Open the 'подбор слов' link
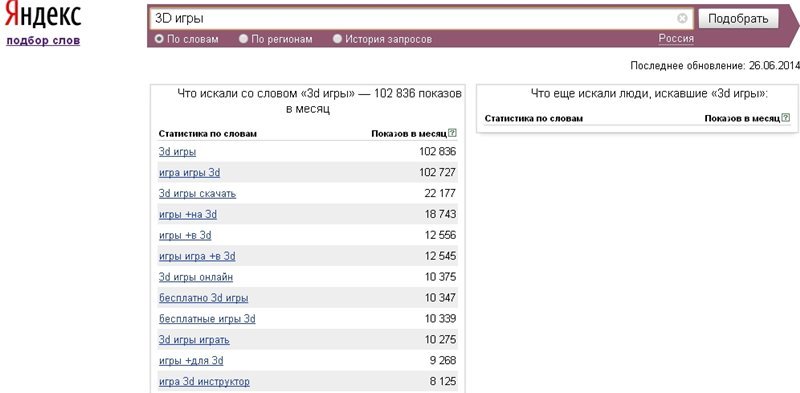This screenshot has height=393, width=800. [x=43, y=41]
